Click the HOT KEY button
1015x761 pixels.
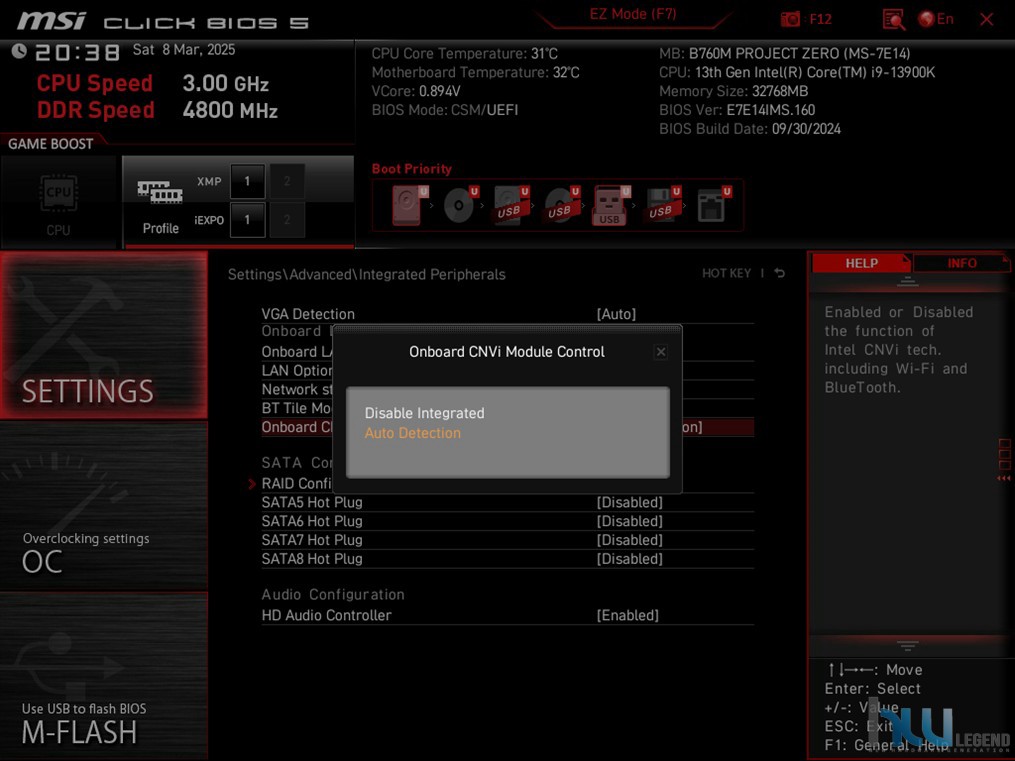726,273
